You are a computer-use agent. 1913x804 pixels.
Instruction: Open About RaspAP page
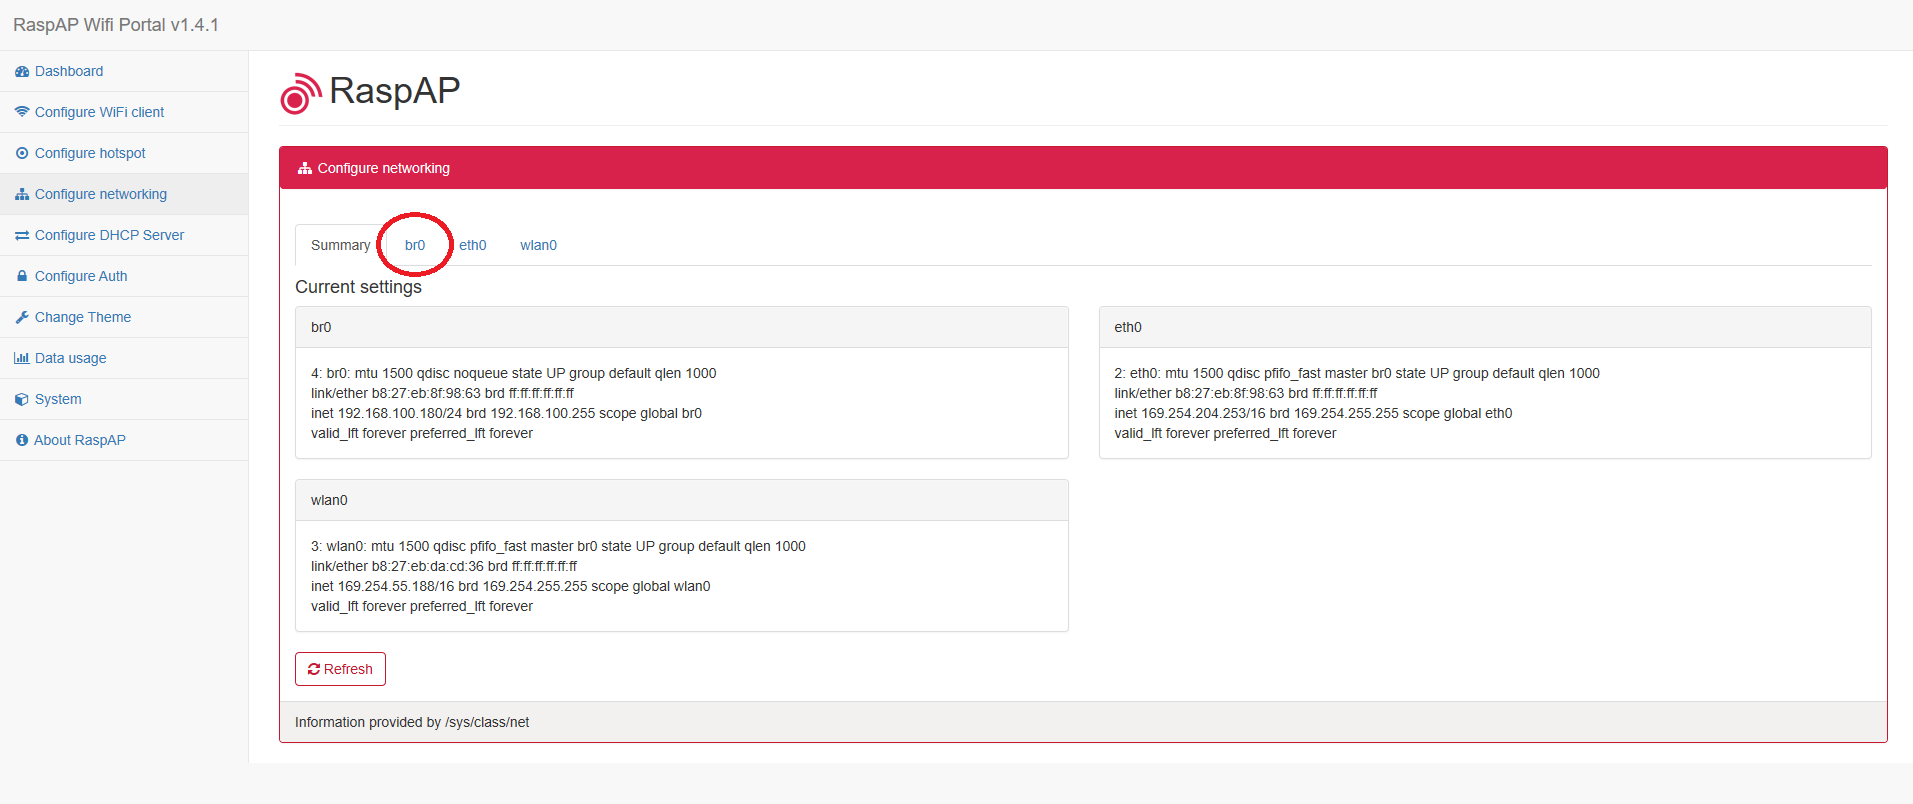(80, 440)
